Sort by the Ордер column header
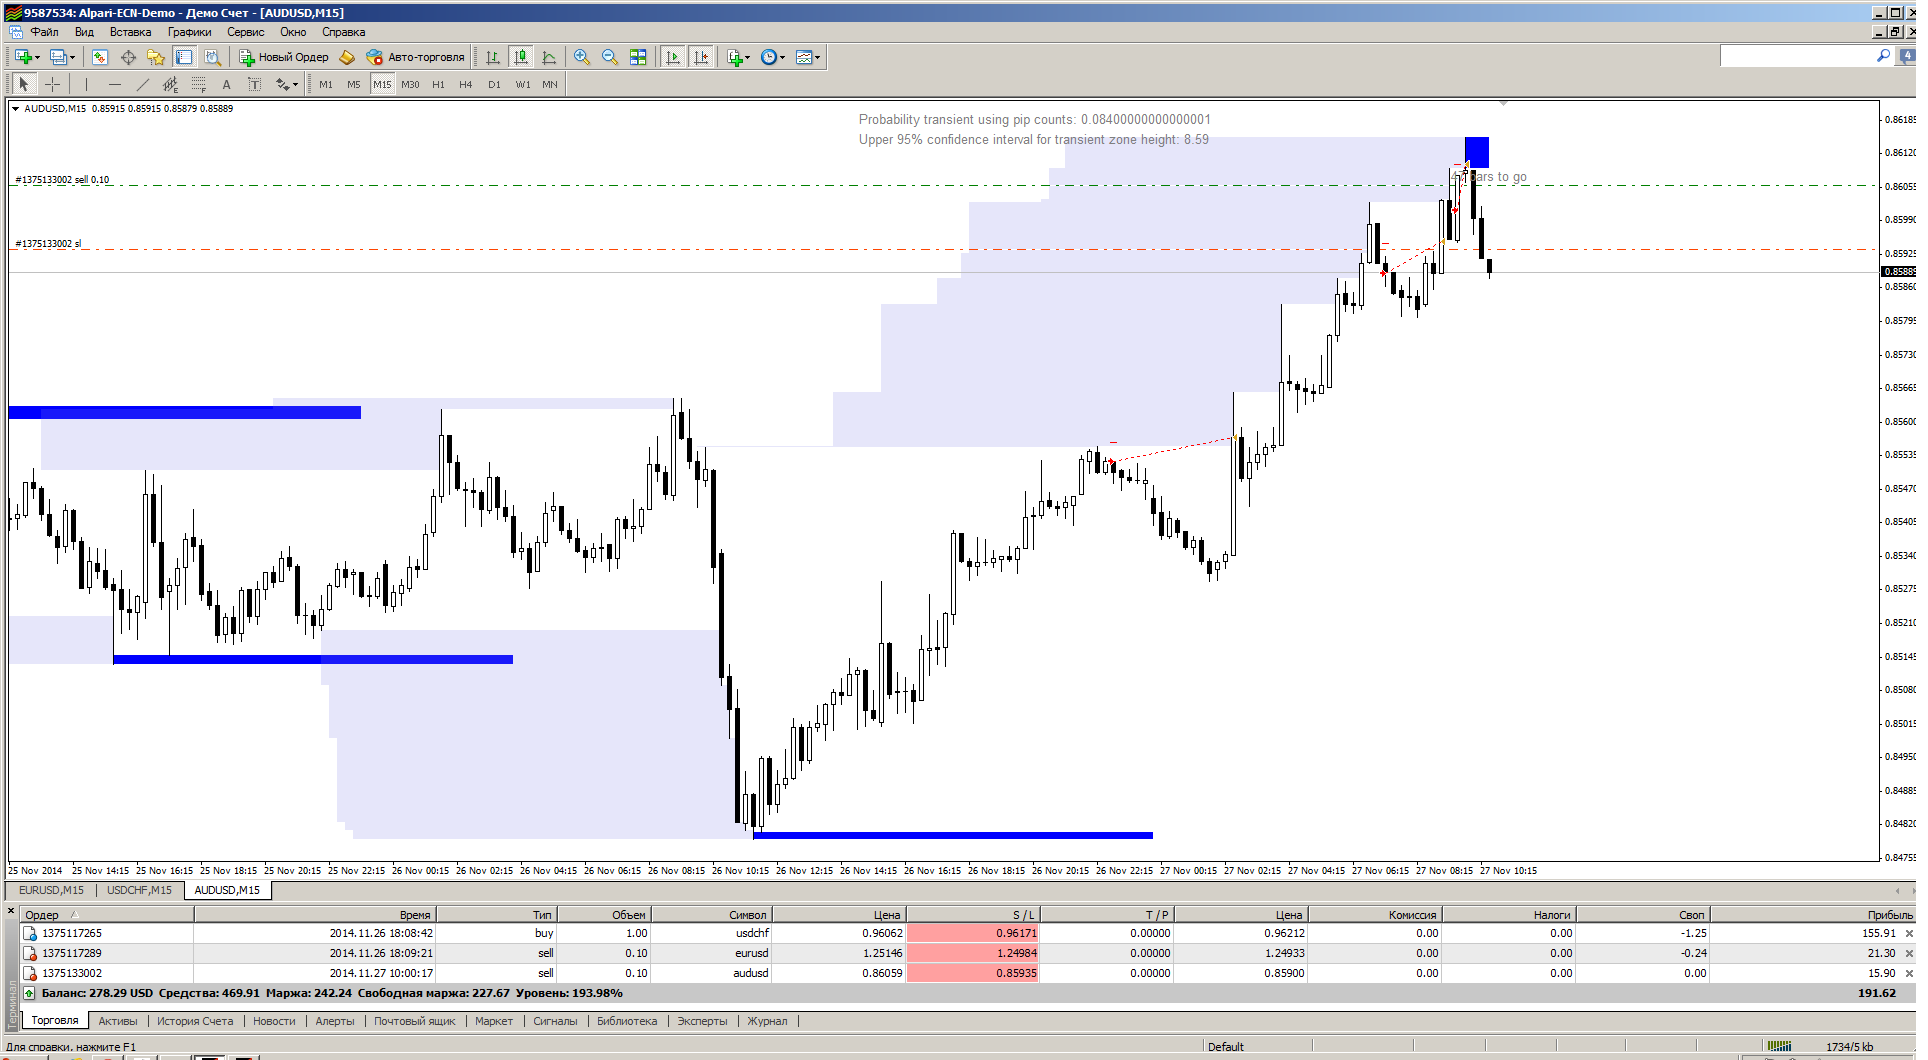Screen dimensions: 1928x1060 tap(107, 914)
